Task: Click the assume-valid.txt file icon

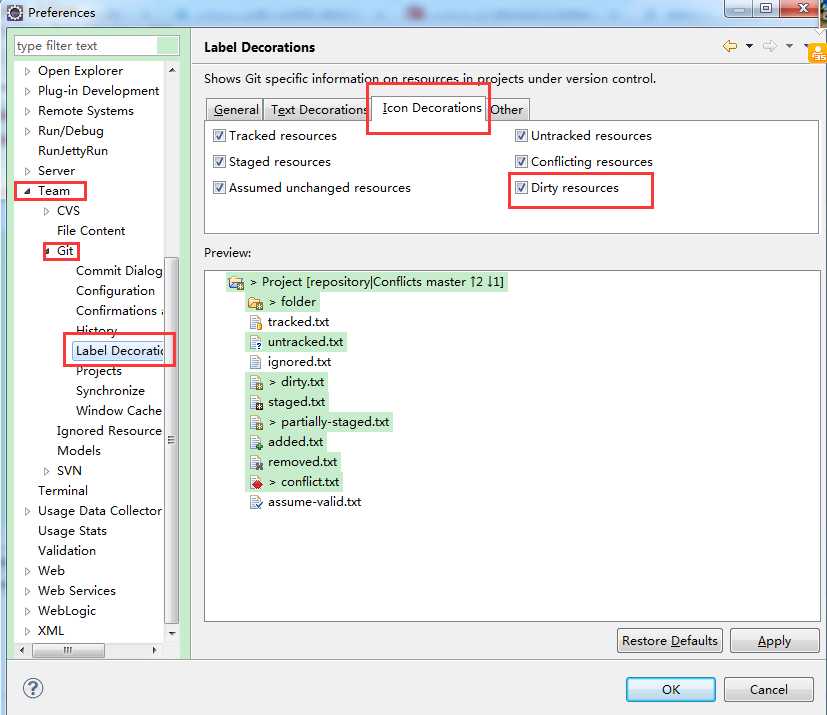Action: click(x=256, y=502)
